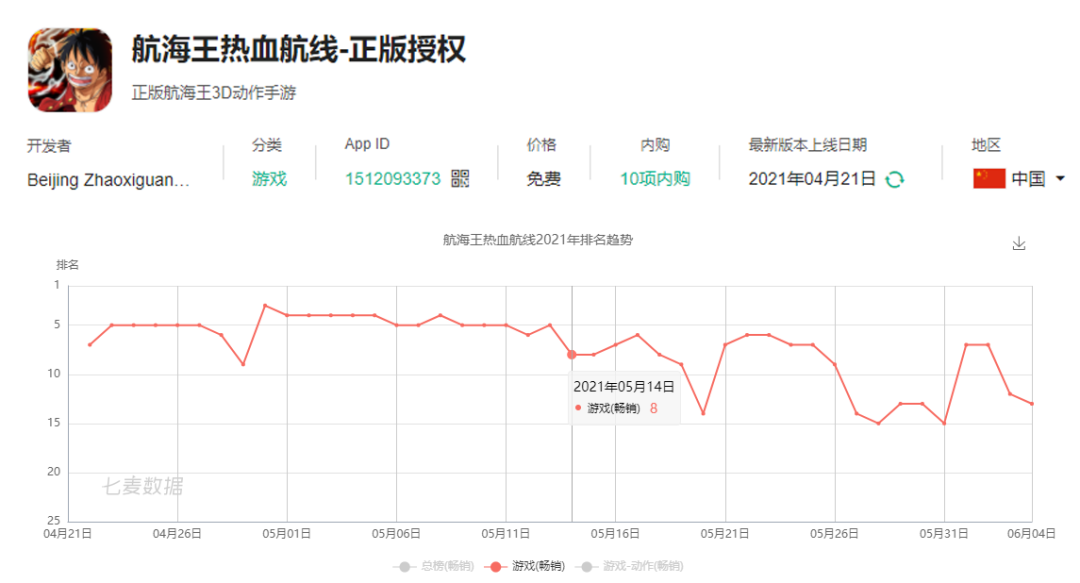Open the region dropdown arrow
The width and height of the screenshot is (1080, 583).
(x=1060, y=178)
